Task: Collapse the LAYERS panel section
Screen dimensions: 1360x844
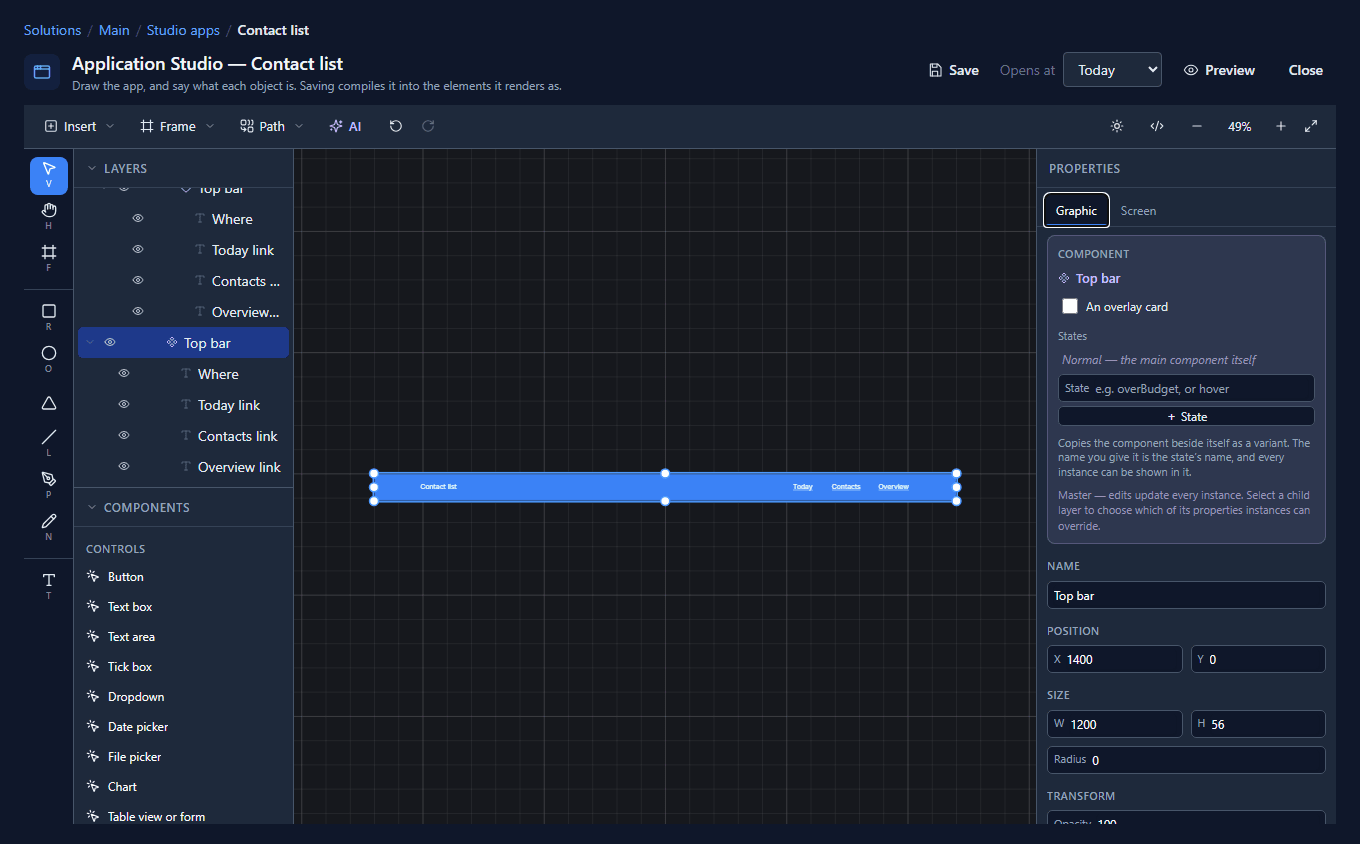Action: pyautogui.click(x=92, y=169)
